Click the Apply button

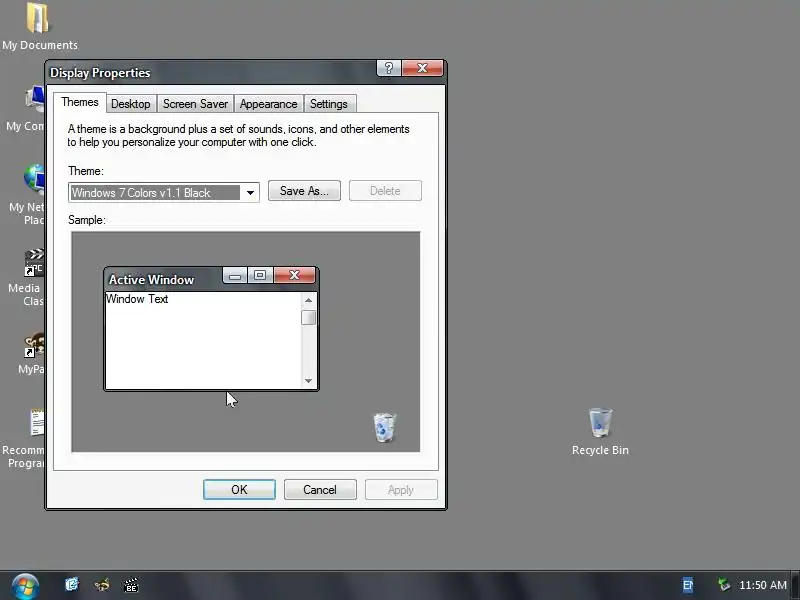[401, 490]
